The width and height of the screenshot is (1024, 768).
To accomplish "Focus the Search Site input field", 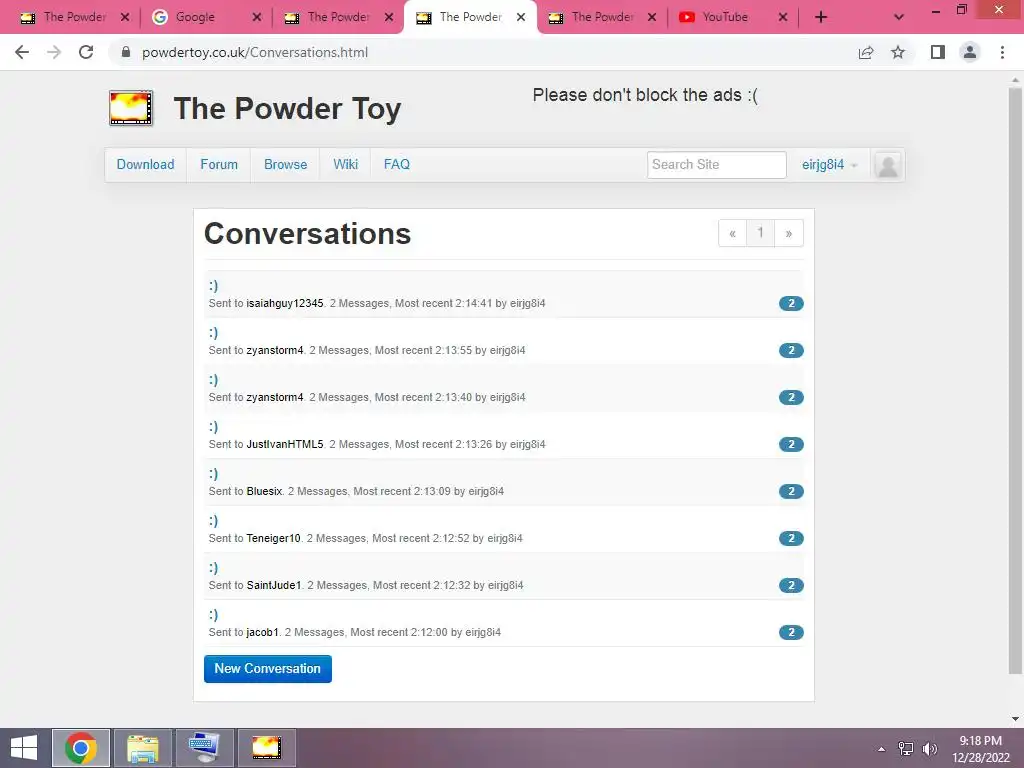I will (716, 165).
